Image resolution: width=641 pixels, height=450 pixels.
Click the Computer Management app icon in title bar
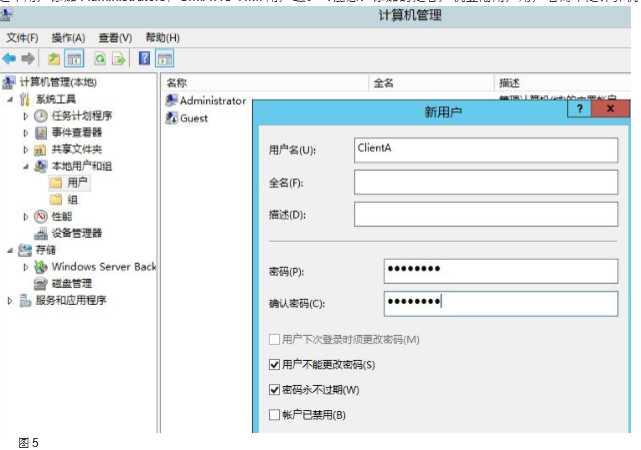click(6, 15)
